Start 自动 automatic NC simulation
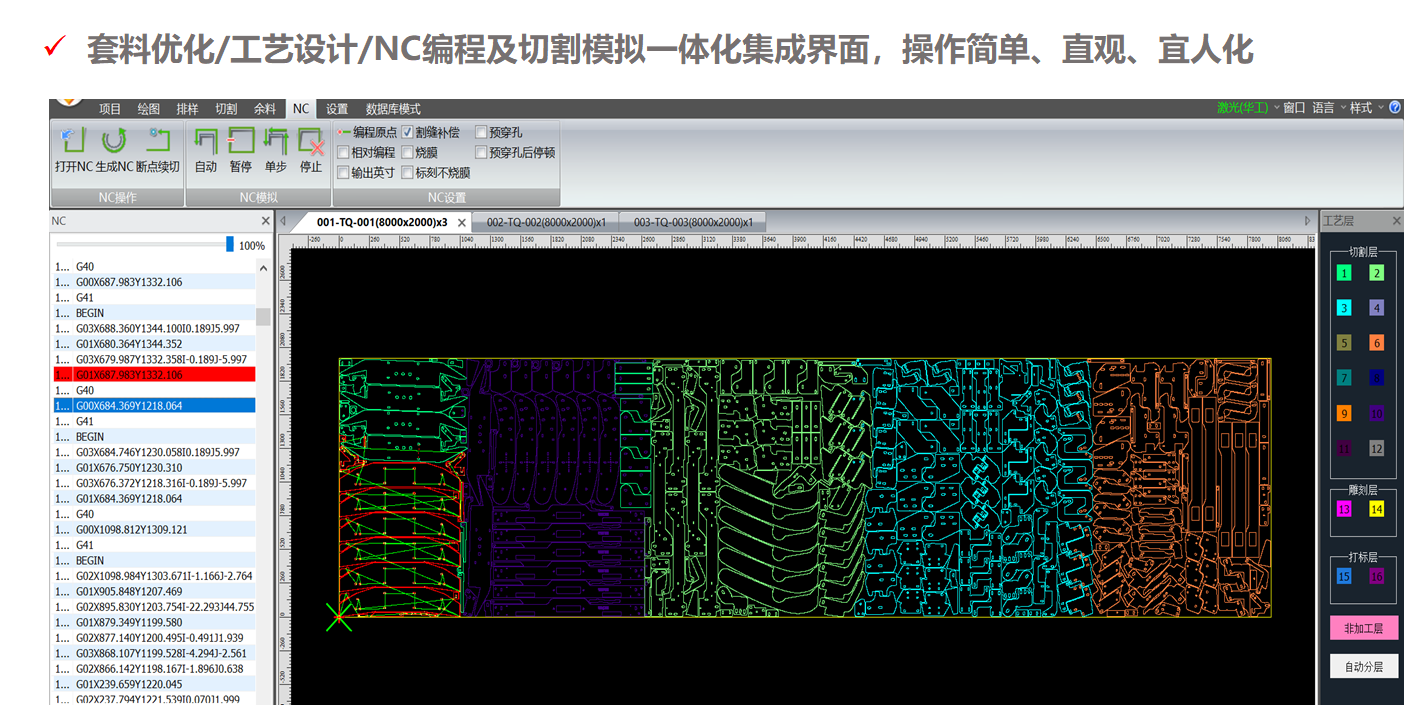 click(206, 141)
